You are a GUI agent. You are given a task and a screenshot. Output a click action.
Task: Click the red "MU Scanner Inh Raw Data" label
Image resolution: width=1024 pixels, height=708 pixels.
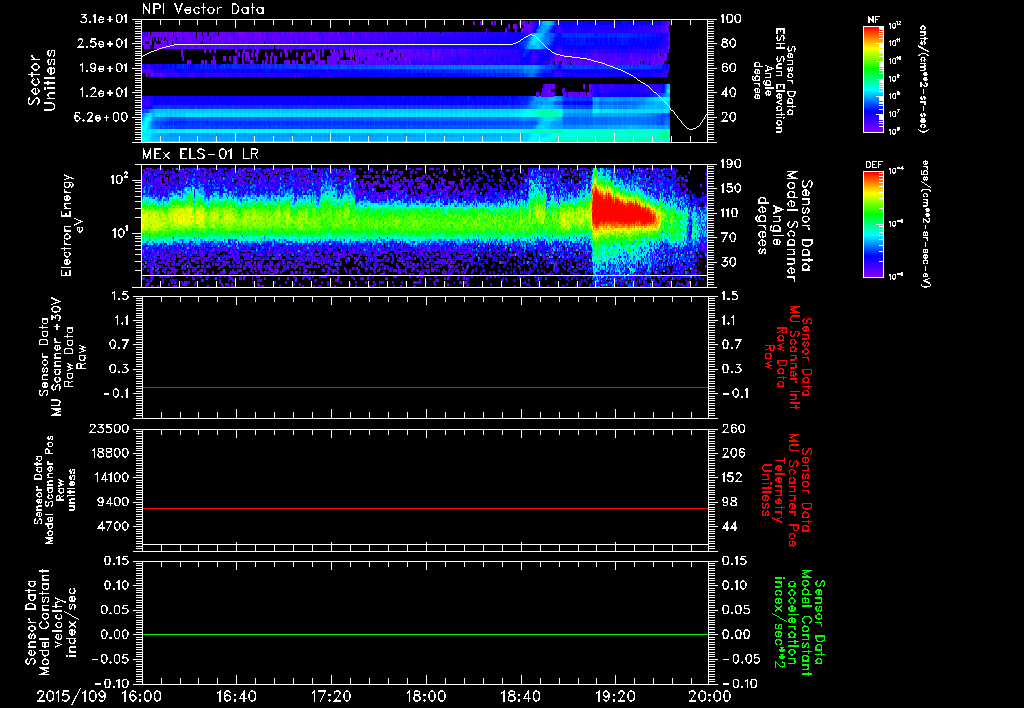tap(787, 357)
